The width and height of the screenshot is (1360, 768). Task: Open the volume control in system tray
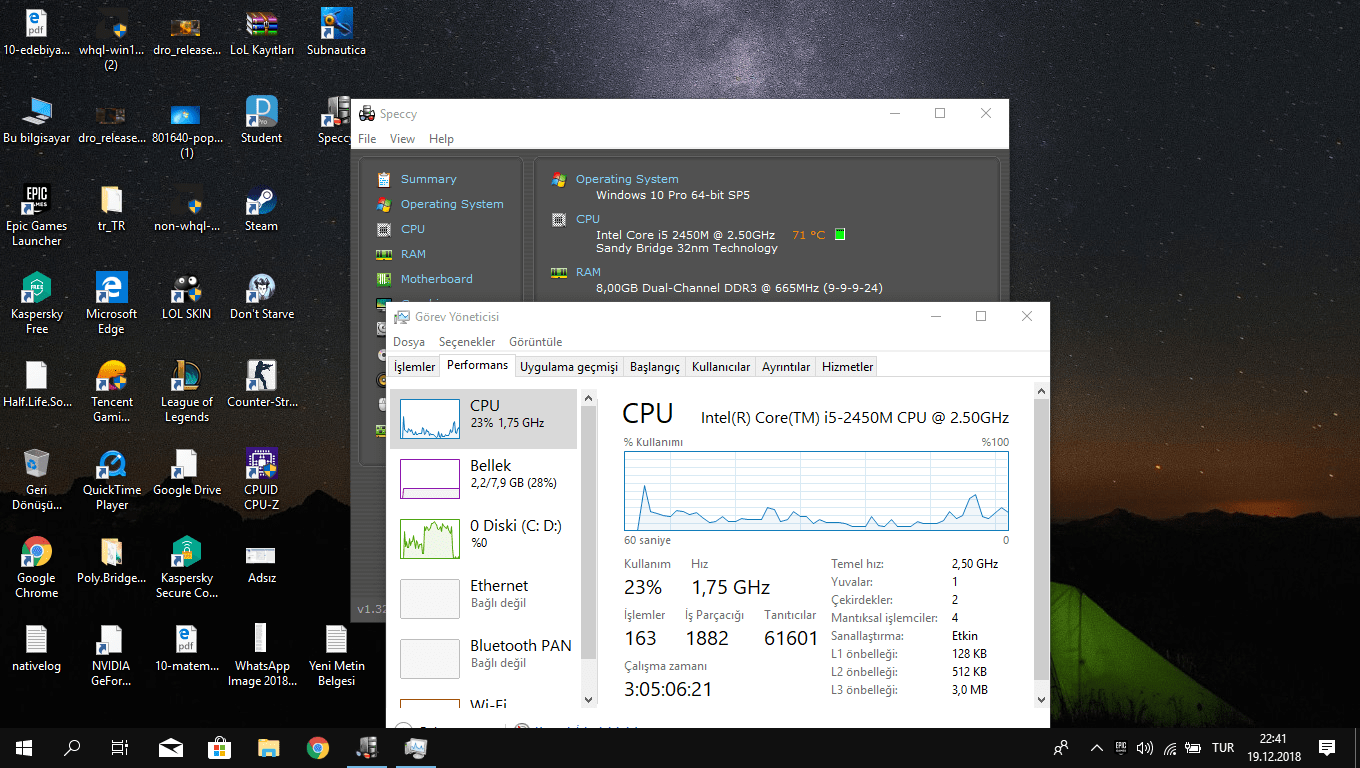pos(1145,748)
